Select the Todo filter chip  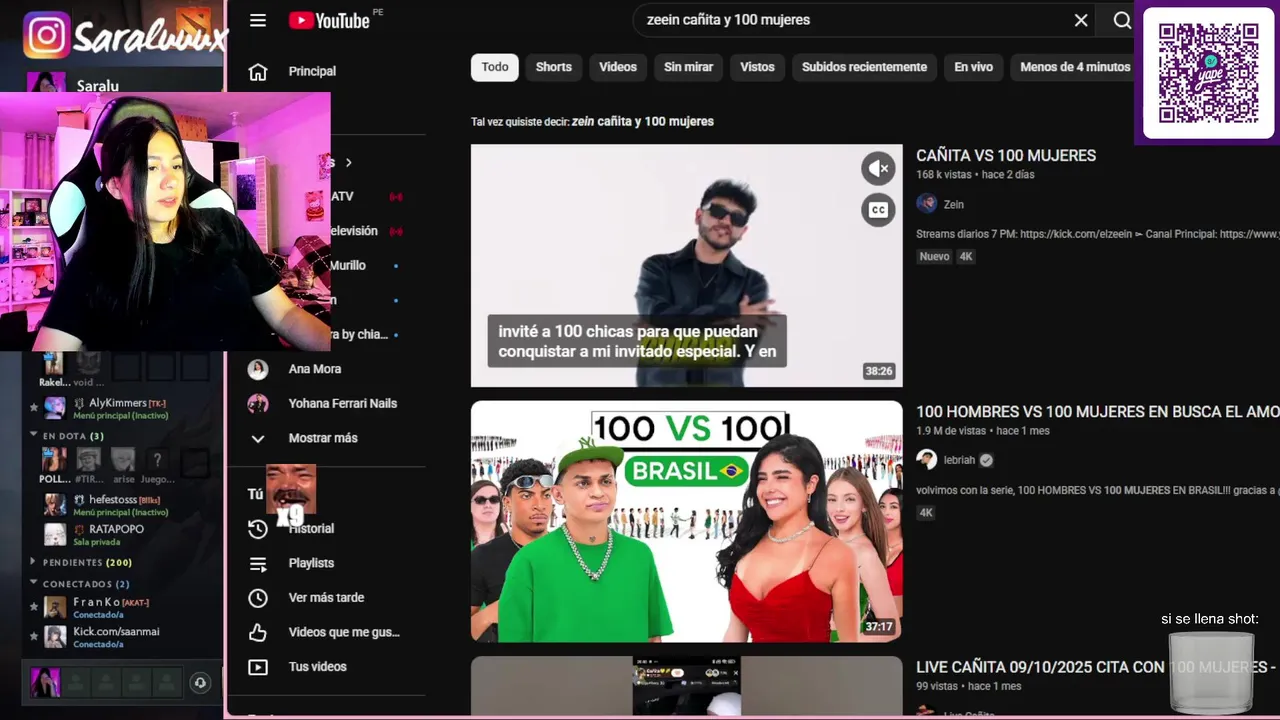coord(495,67)
